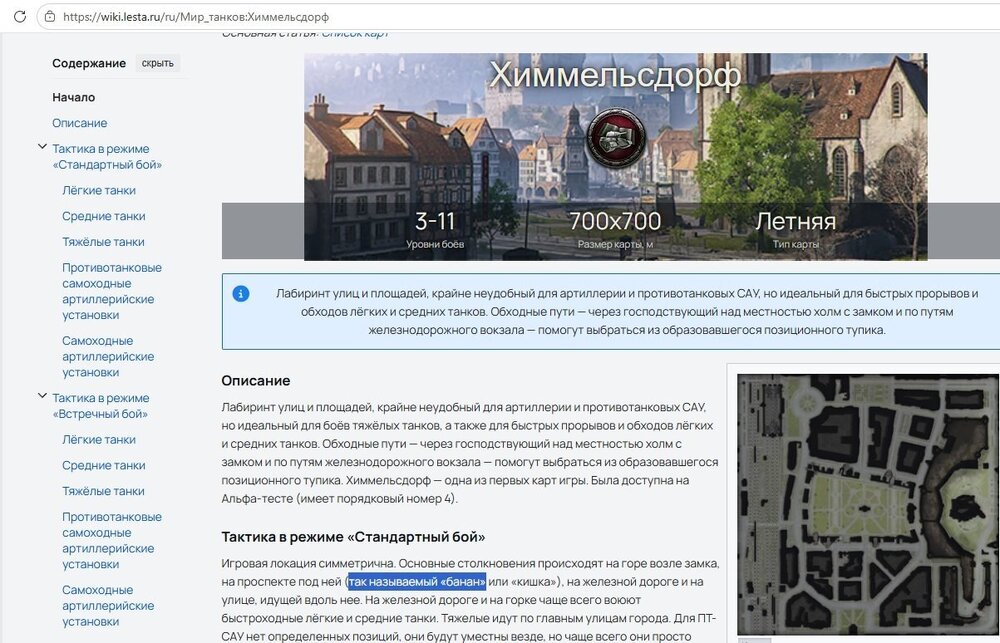Viewport: 1000px width, 643px height.
Task: Collapse «Встречный бой» section in contents sidebar
Action: pos(42,396)
